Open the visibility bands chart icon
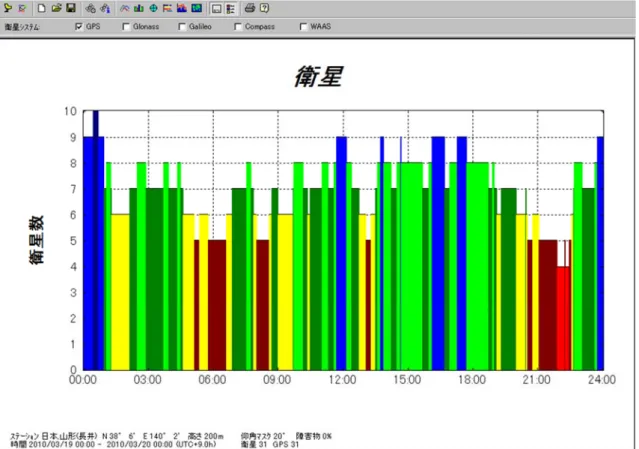The height and width of the screenshot is (449, 639). [167, 8]
